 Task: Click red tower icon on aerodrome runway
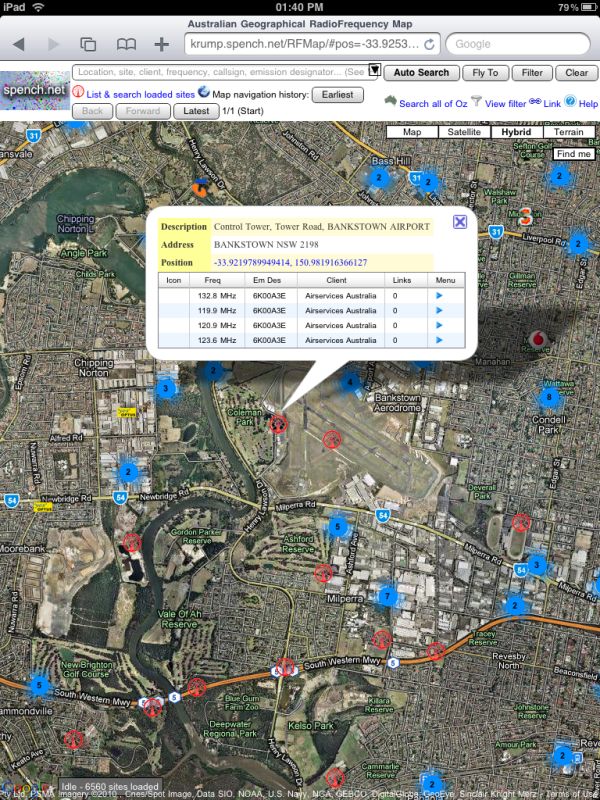332,439
